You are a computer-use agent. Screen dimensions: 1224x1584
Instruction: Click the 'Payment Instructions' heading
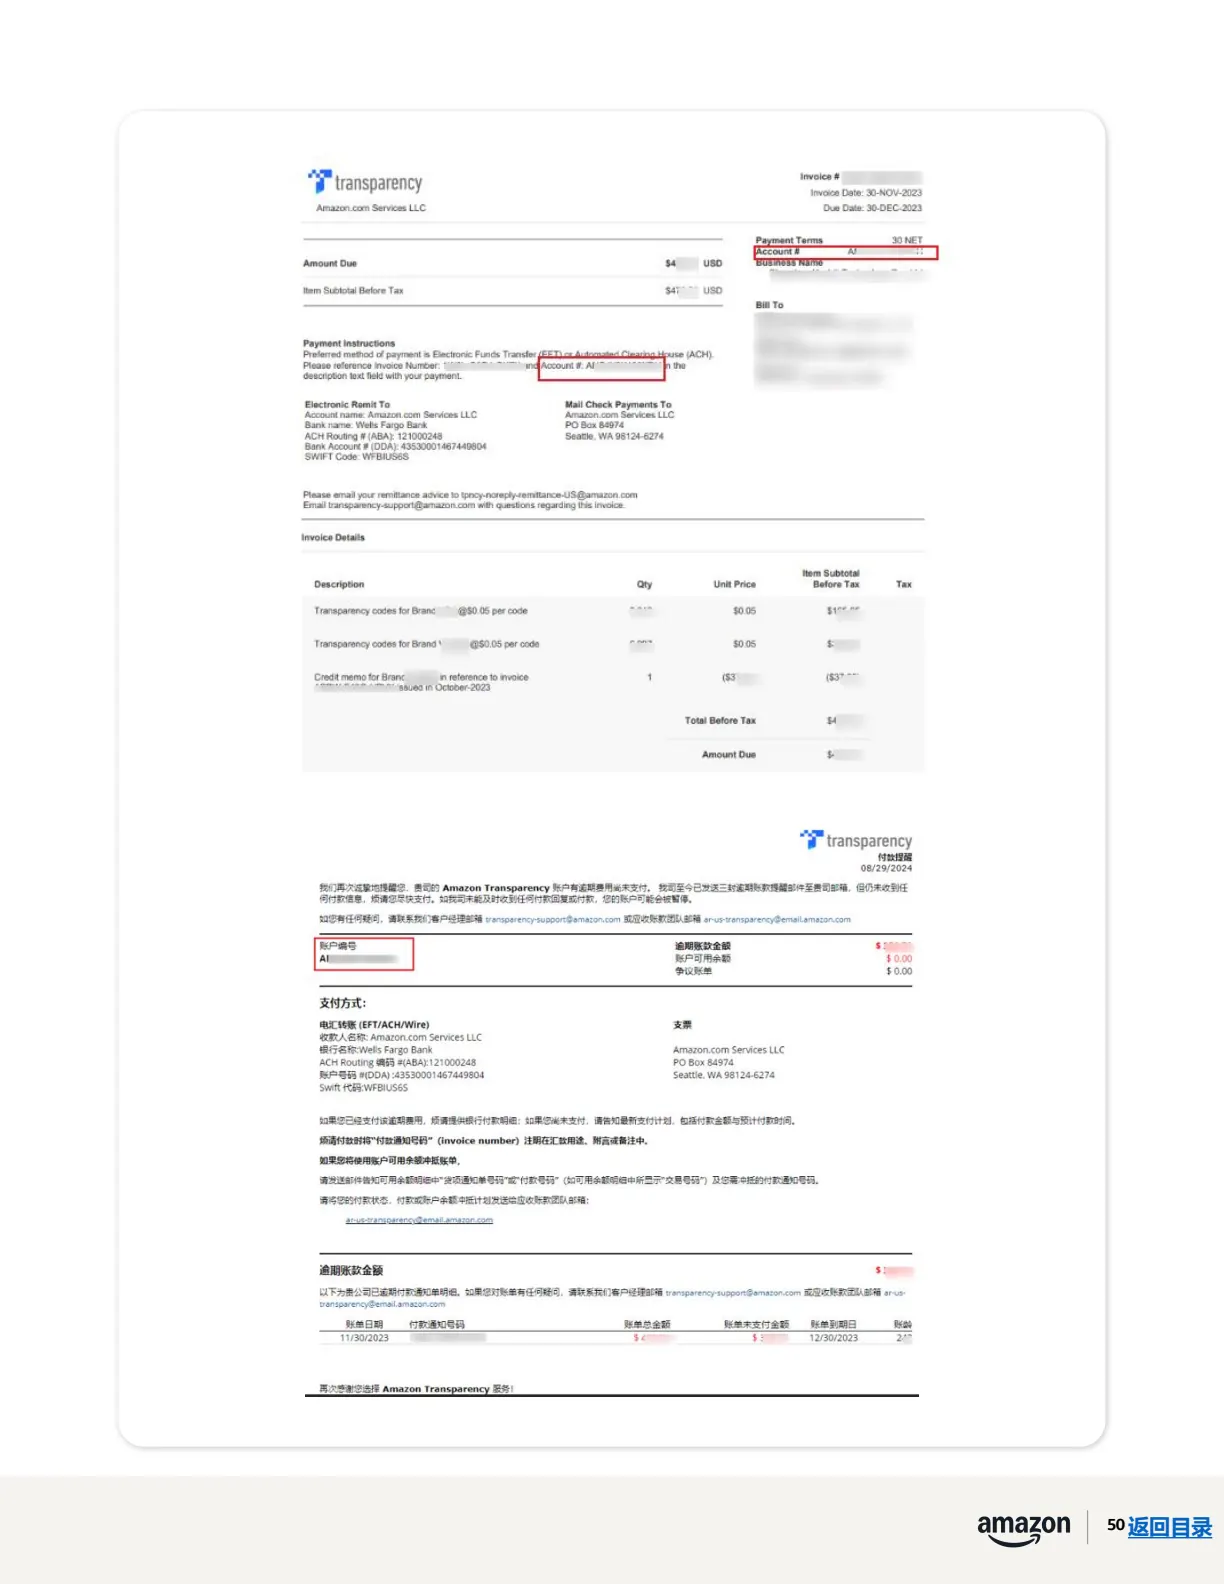349,343
